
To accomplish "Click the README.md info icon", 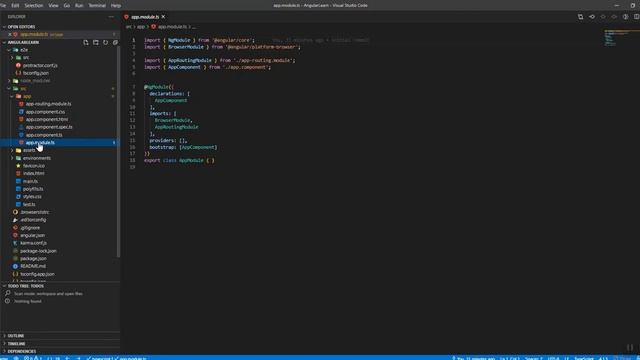I will point(16,266).
